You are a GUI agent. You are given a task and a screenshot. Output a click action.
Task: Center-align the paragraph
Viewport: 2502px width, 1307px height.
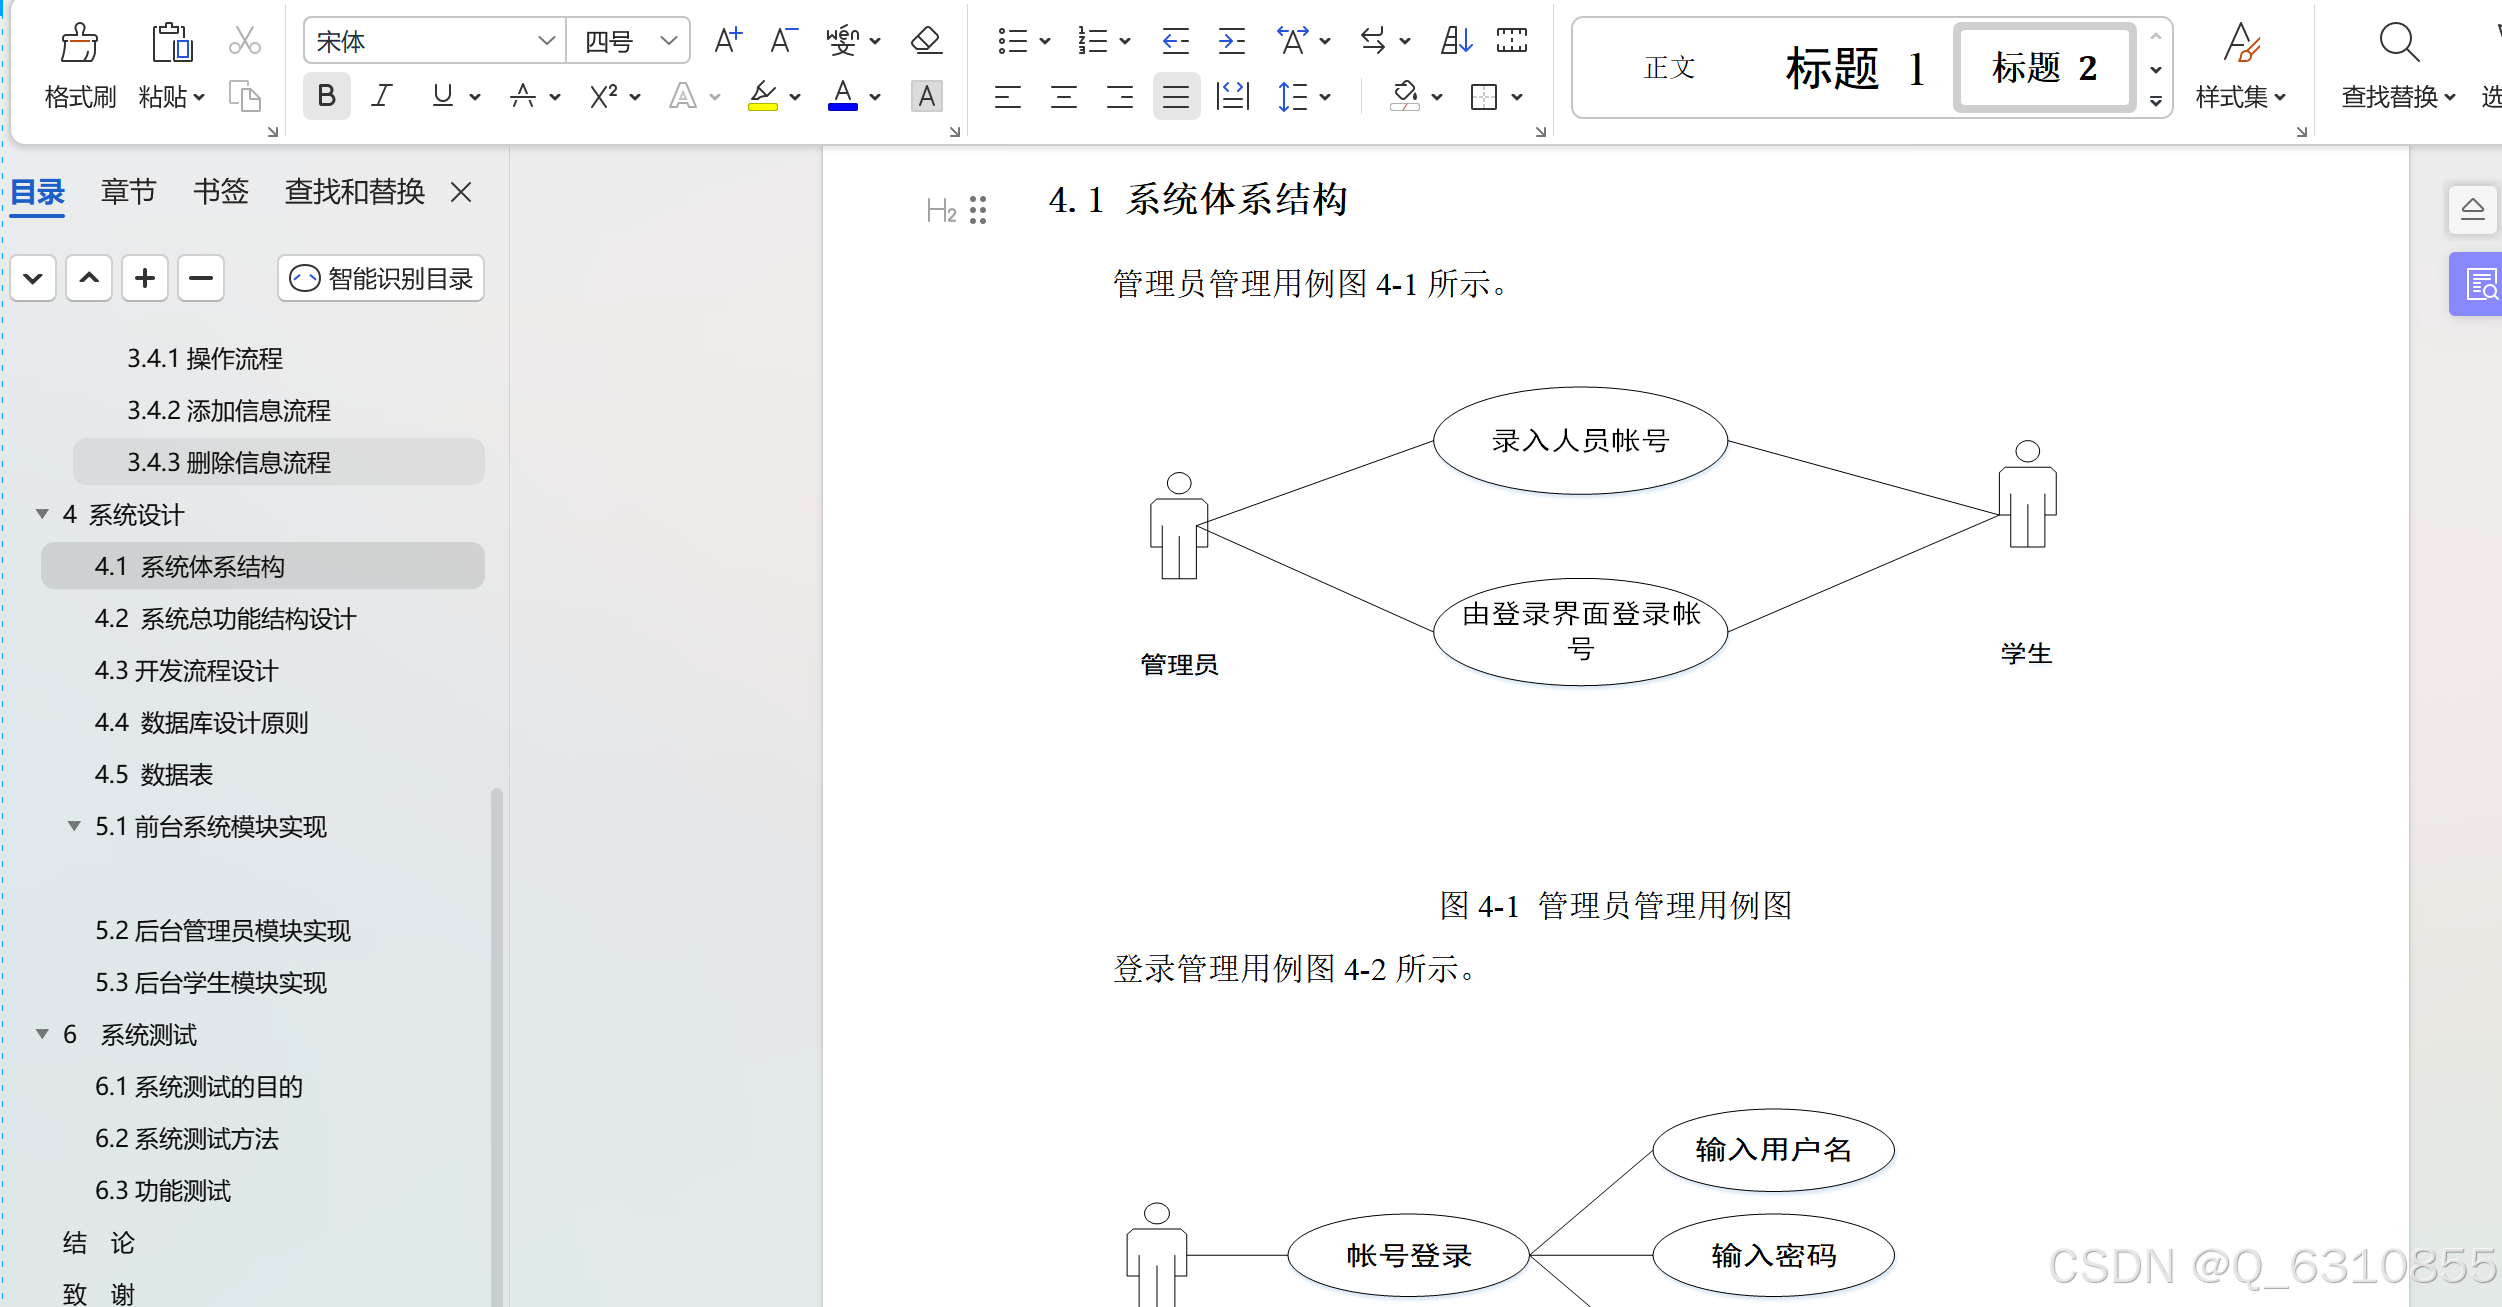(1063, 97)
